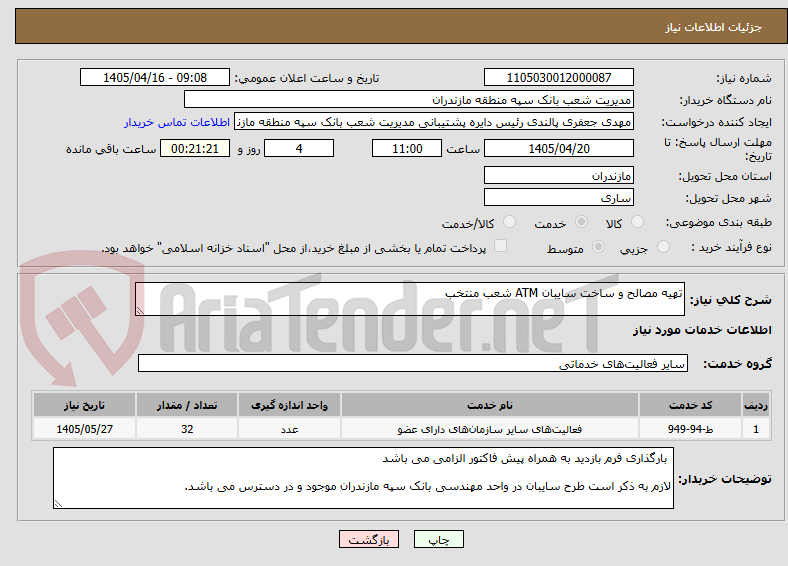Image resolution: width=788 pixels, height=566 pixels.
Task: Click the جزئیات اطلاعات نیاز header title
Action: pos(714,27)
